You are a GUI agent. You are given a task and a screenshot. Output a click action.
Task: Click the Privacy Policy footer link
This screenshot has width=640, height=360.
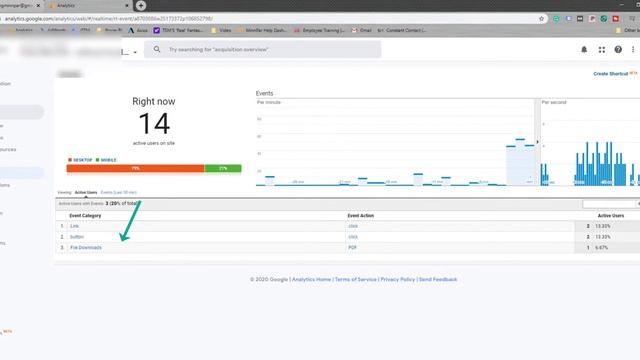tap(398, 279)
